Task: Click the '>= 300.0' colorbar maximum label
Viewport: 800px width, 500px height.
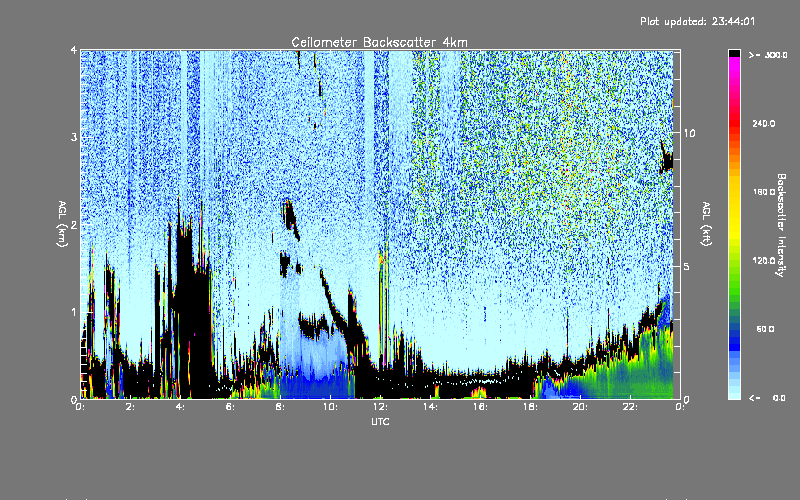Action: tap(768, 55)
